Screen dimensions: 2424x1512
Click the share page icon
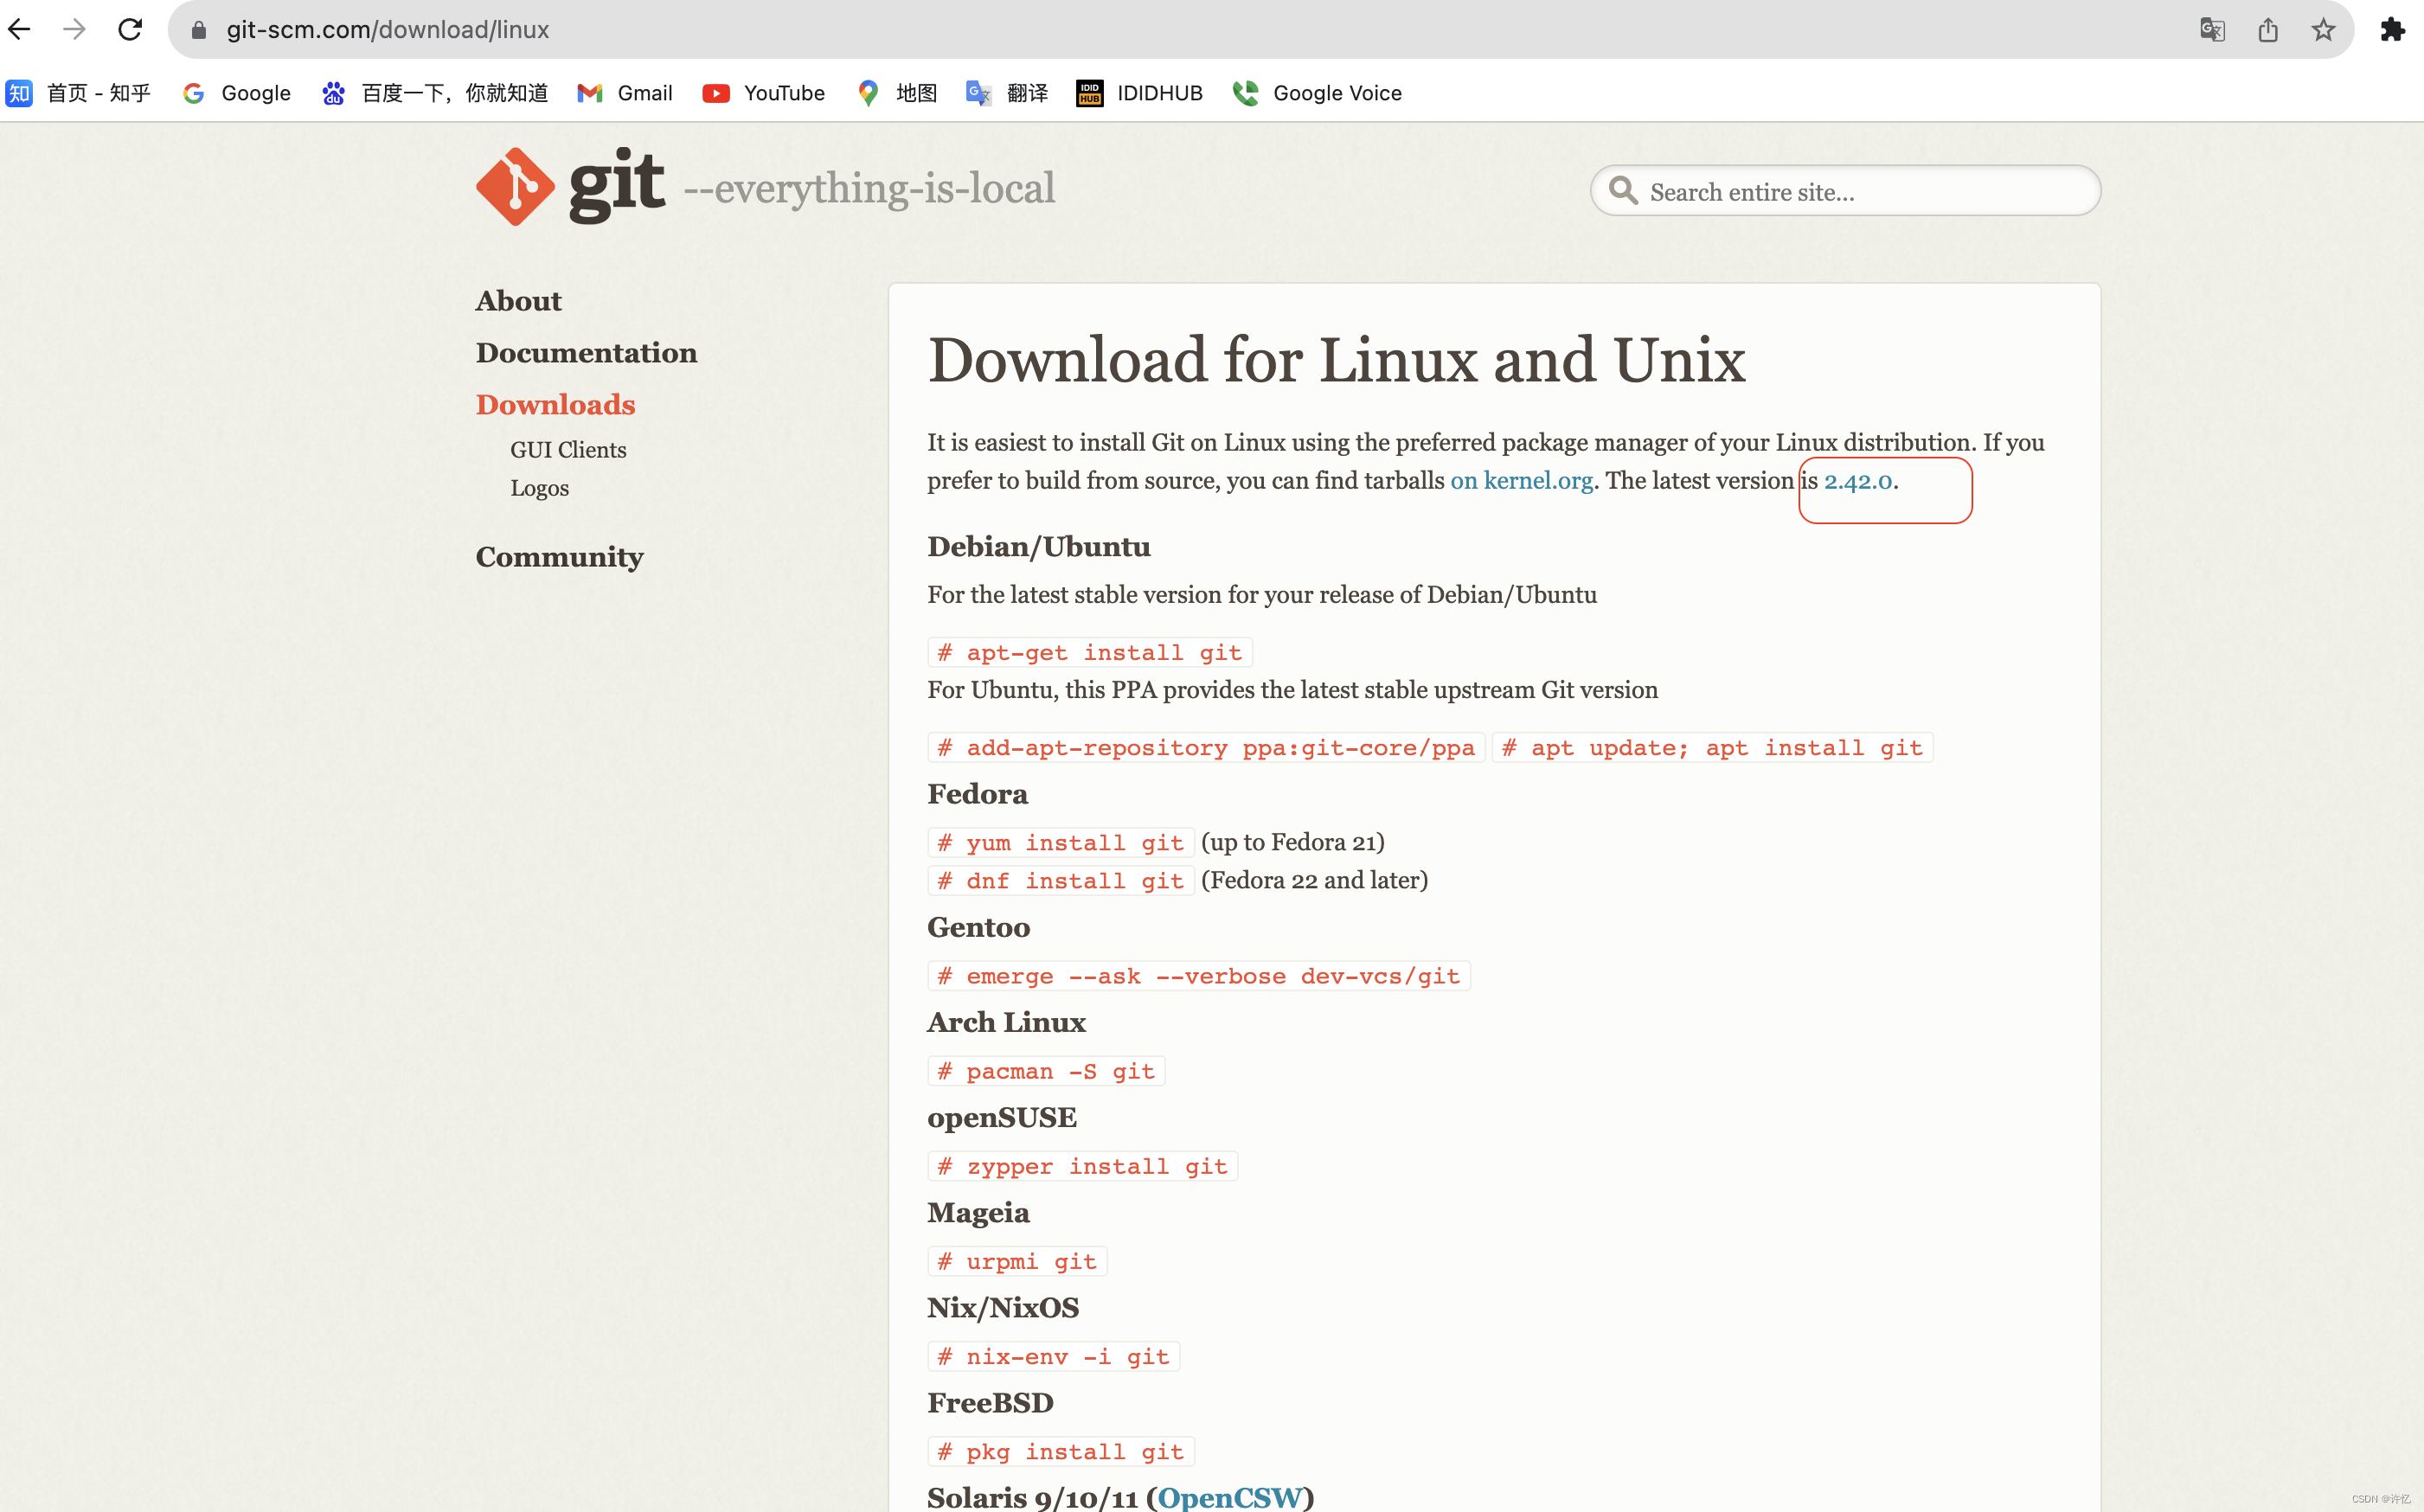pos(2267,30)
